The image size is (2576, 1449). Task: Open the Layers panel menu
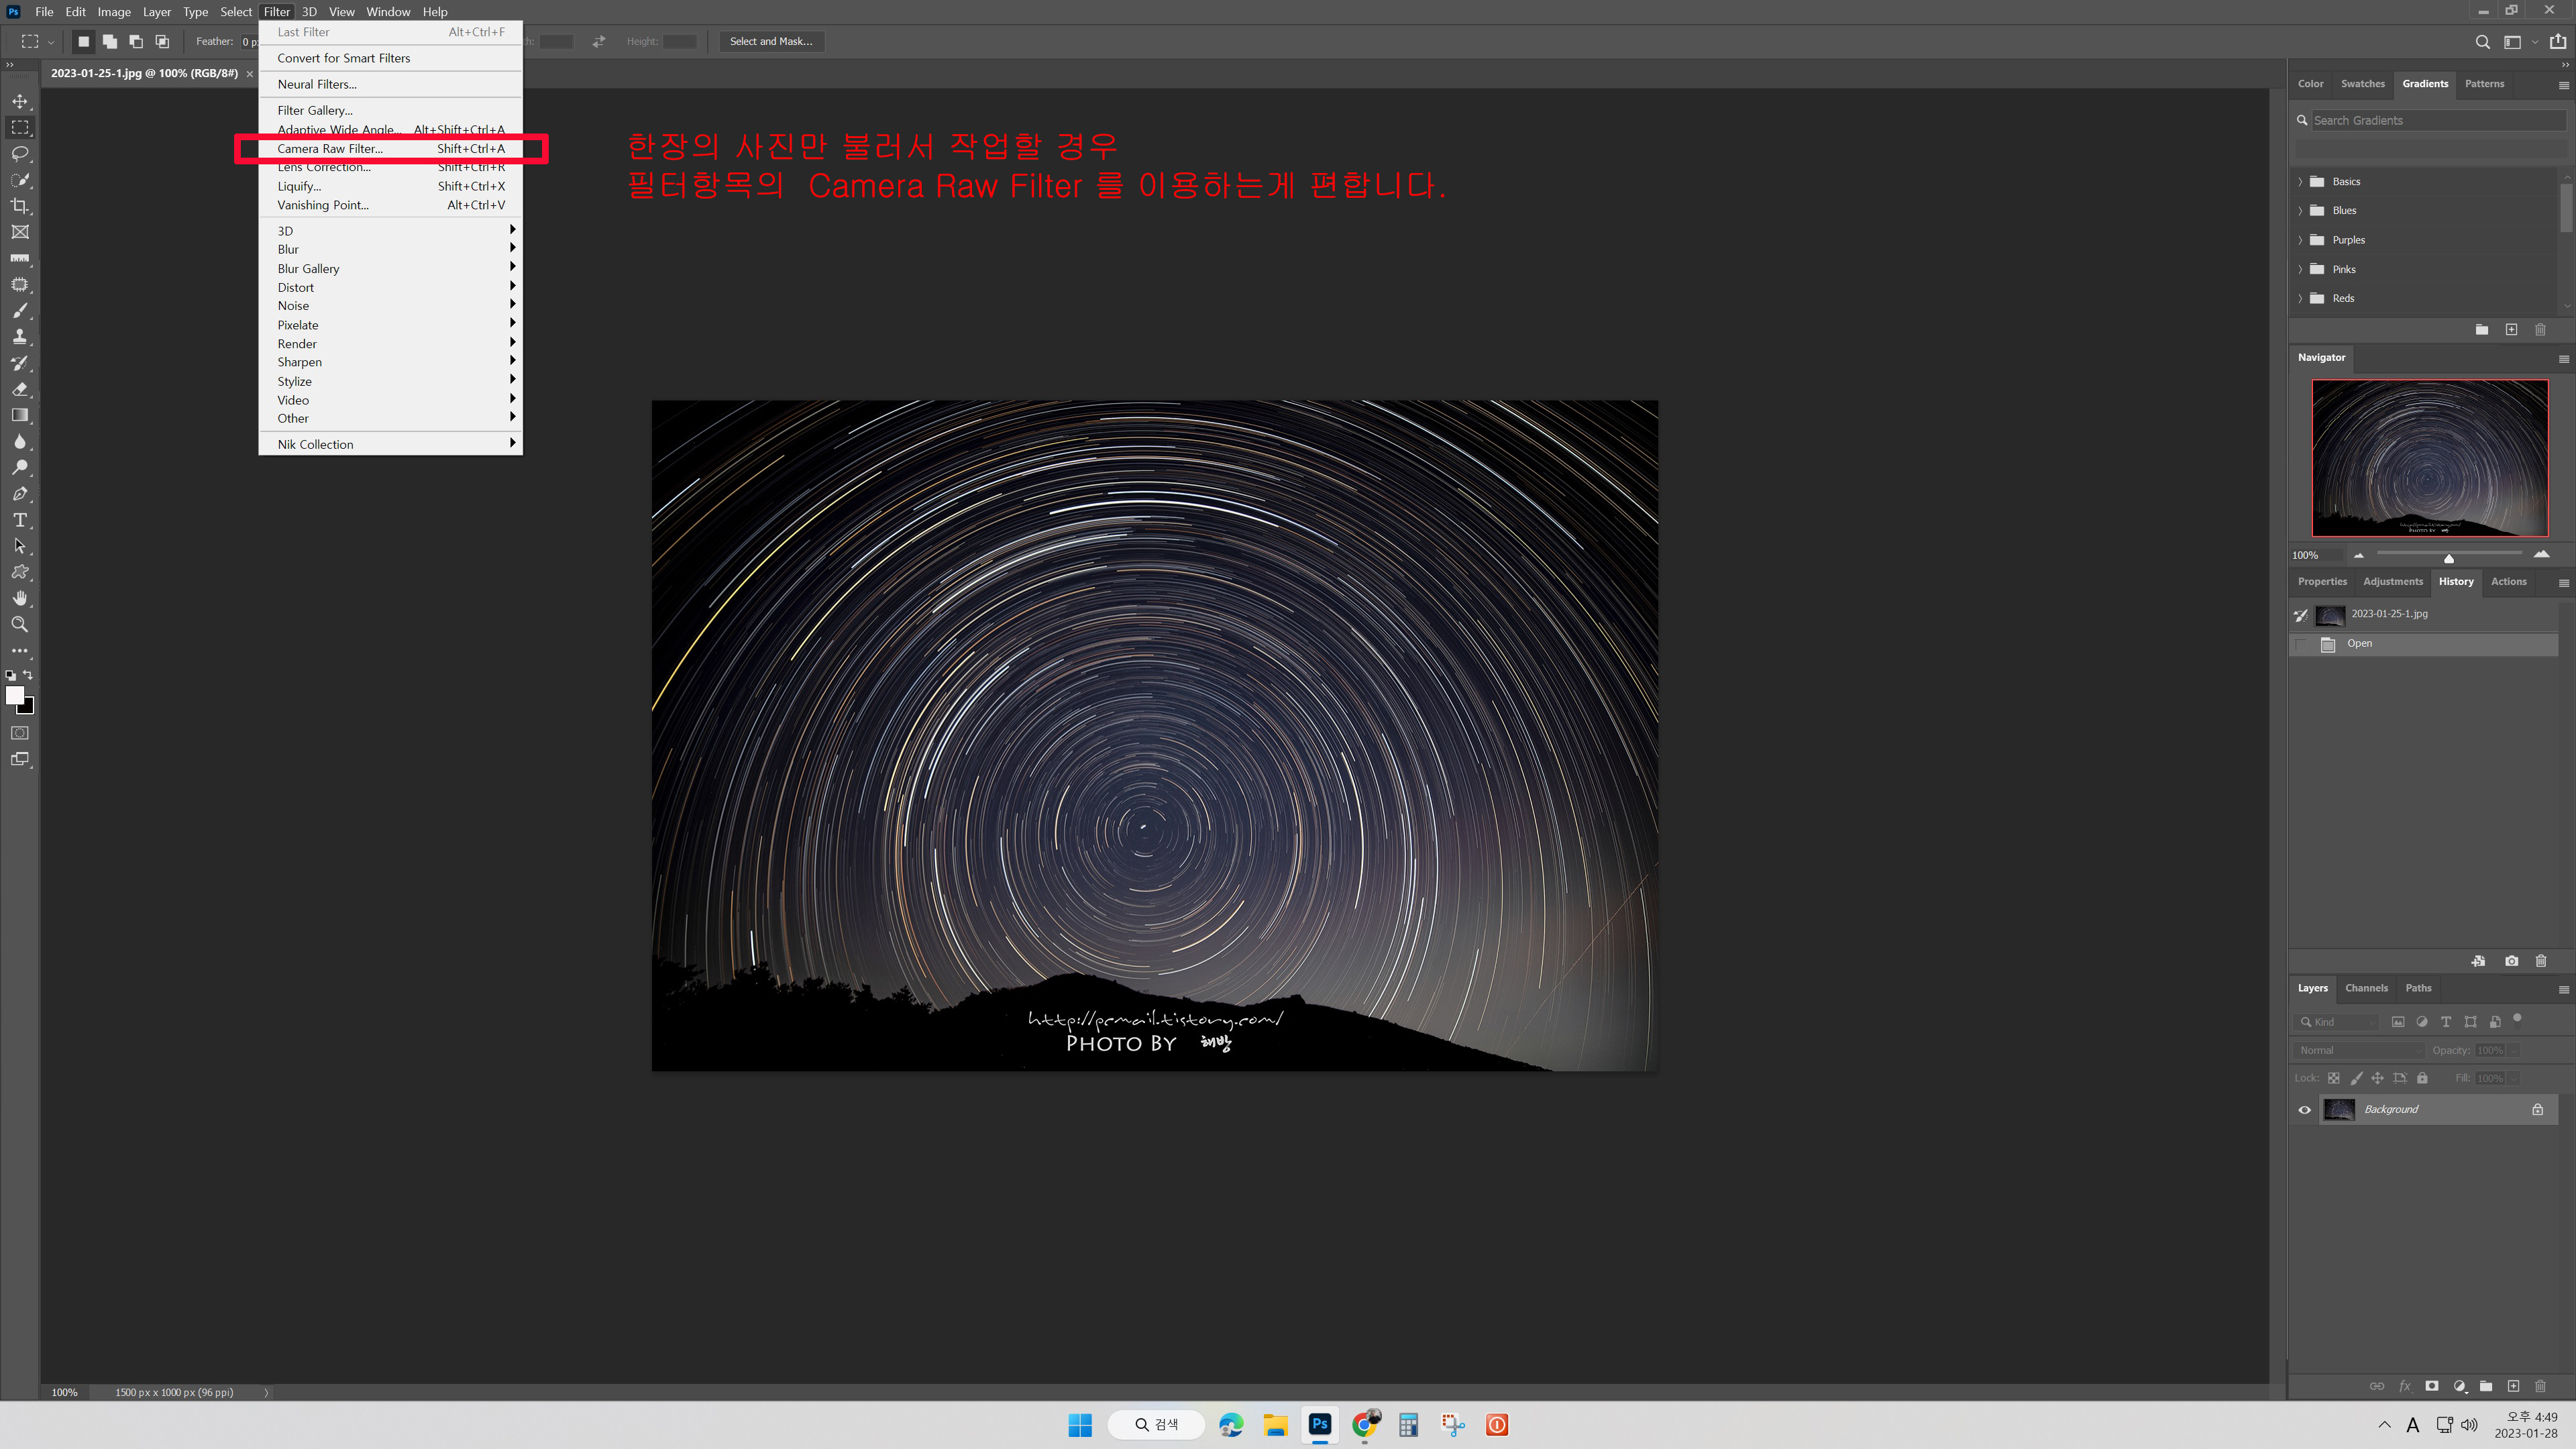click(x=2563, y=989)
